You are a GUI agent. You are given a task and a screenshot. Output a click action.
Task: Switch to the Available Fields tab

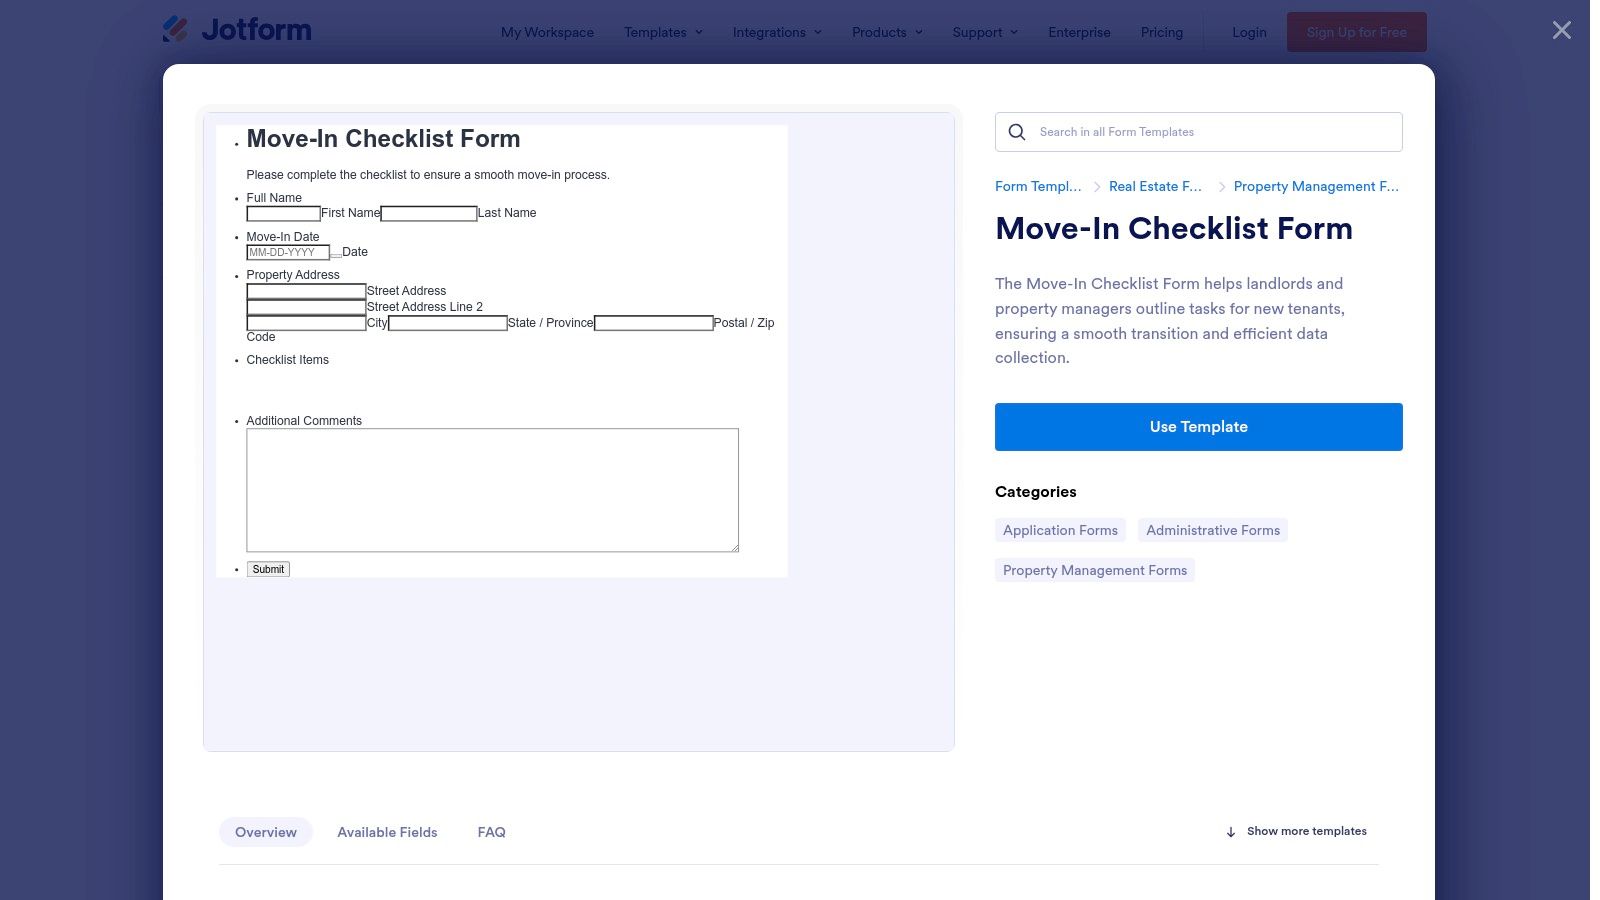(x=387, y=831)
